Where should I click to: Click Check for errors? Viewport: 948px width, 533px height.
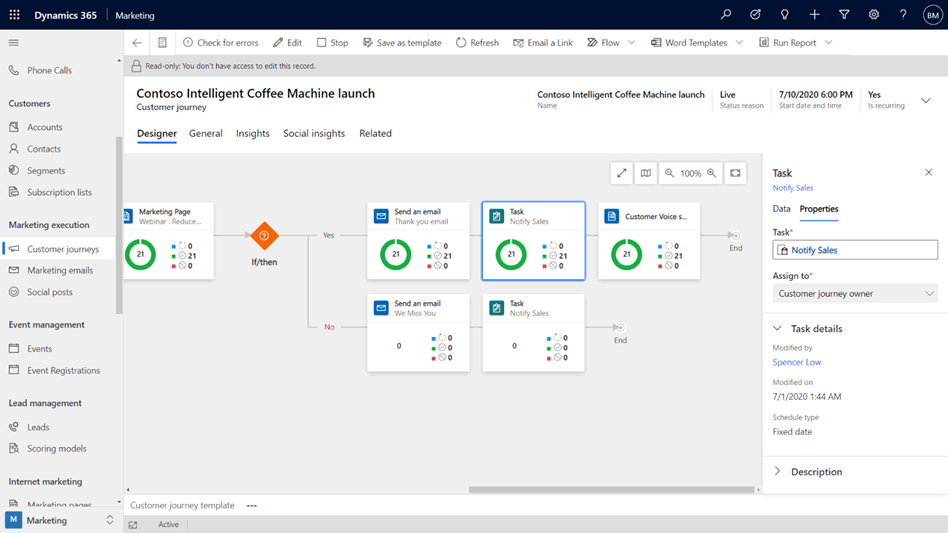[221, 43]
